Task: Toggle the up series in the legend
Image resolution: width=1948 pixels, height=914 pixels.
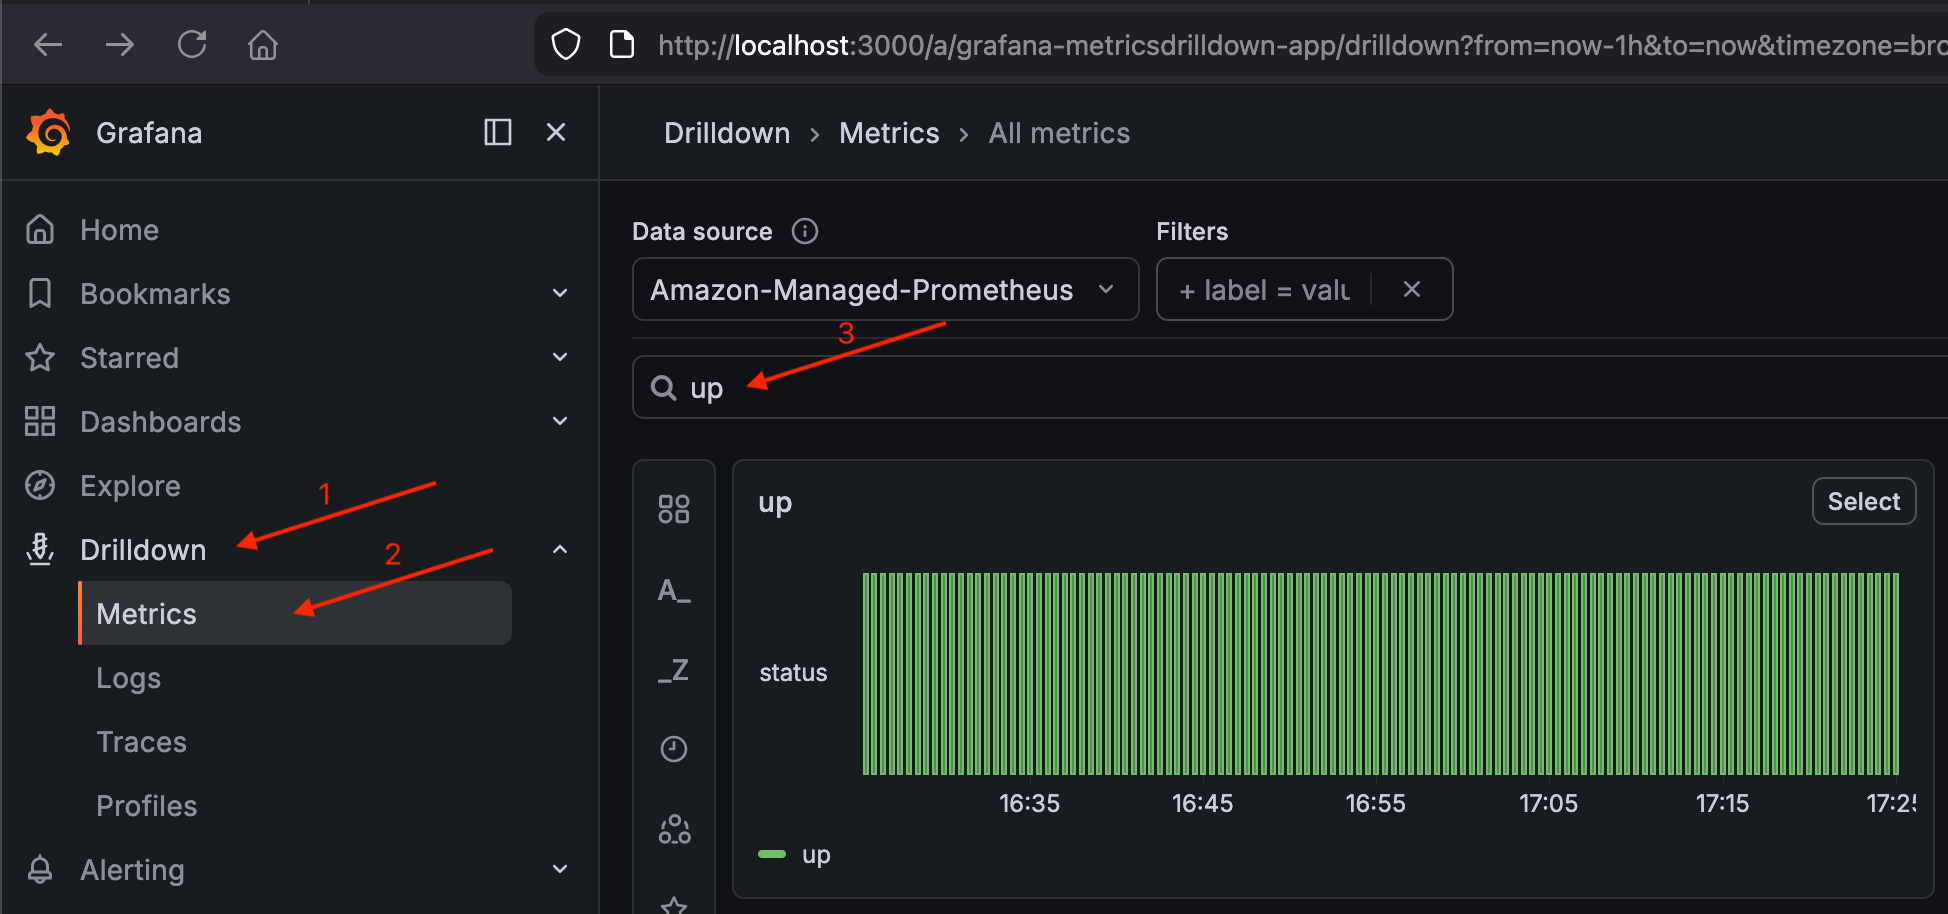Action: 816,855
